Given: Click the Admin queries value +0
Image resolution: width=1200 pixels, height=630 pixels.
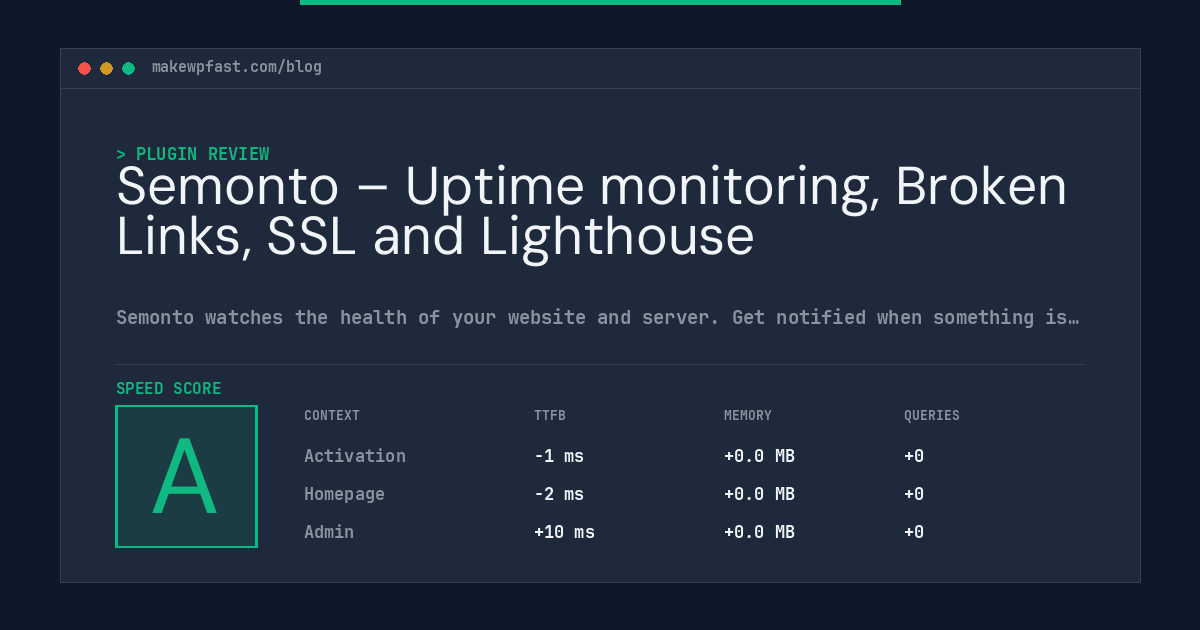Looking at the screenshot, I should [x=914, y=532].
